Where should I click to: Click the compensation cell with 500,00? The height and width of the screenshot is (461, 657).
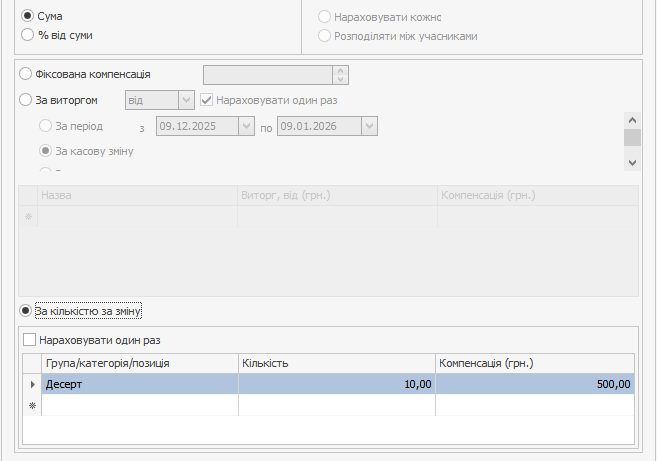(x=535, y=384)
